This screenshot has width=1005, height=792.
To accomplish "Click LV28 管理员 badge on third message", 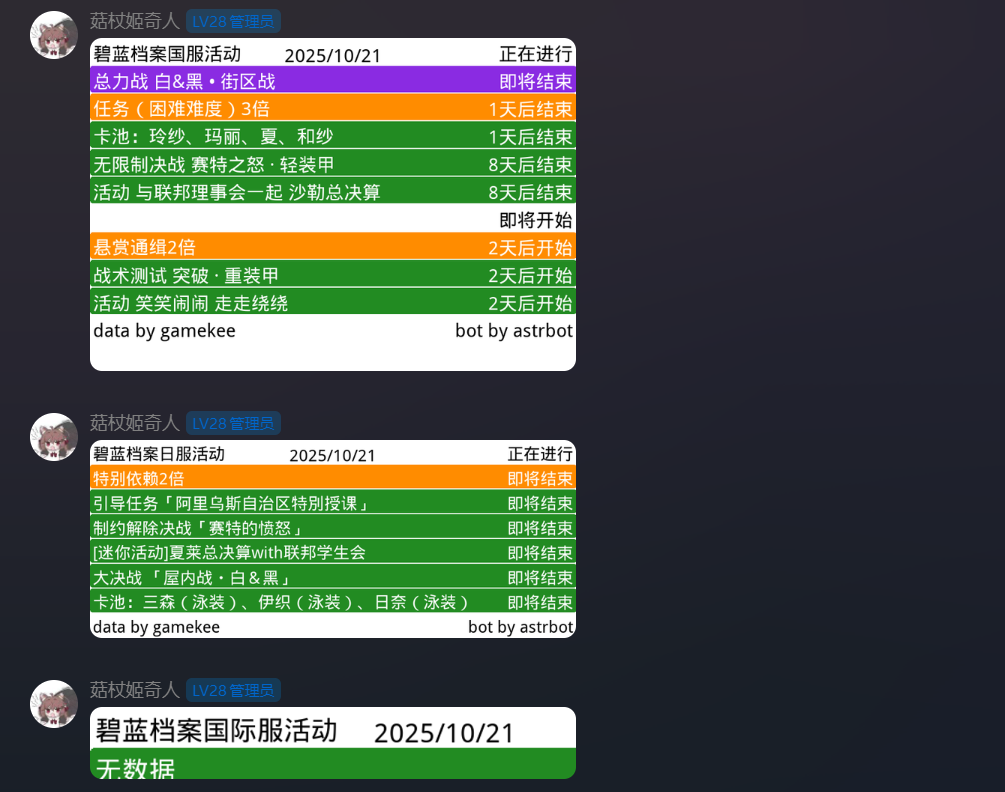I will click(233, 690).
